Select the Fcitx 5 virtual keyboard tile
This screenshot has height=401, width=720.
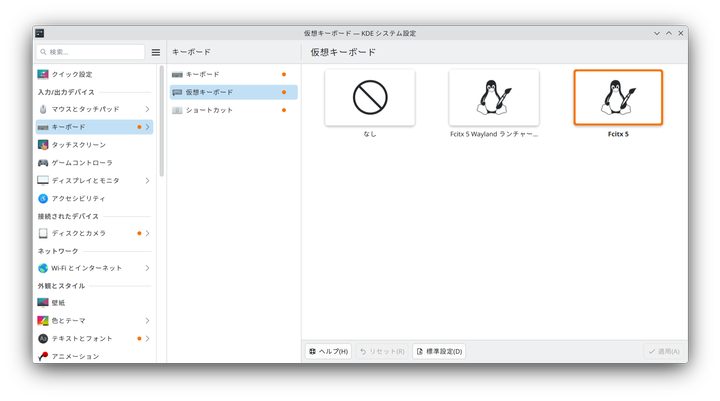(618, 98)
